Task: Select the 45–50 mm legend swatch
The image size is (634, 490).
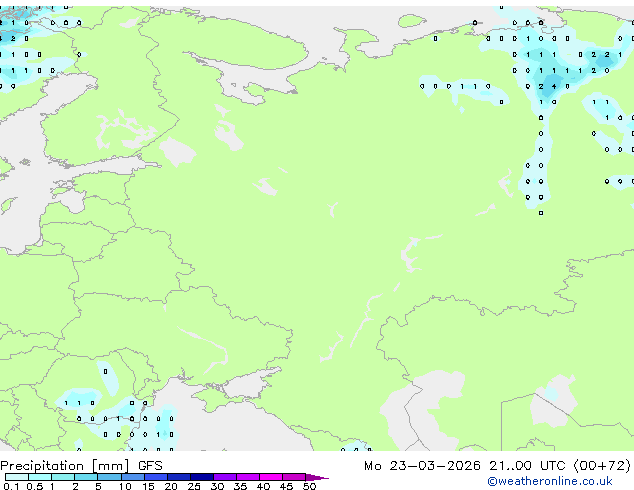Action: pos(294,477)
